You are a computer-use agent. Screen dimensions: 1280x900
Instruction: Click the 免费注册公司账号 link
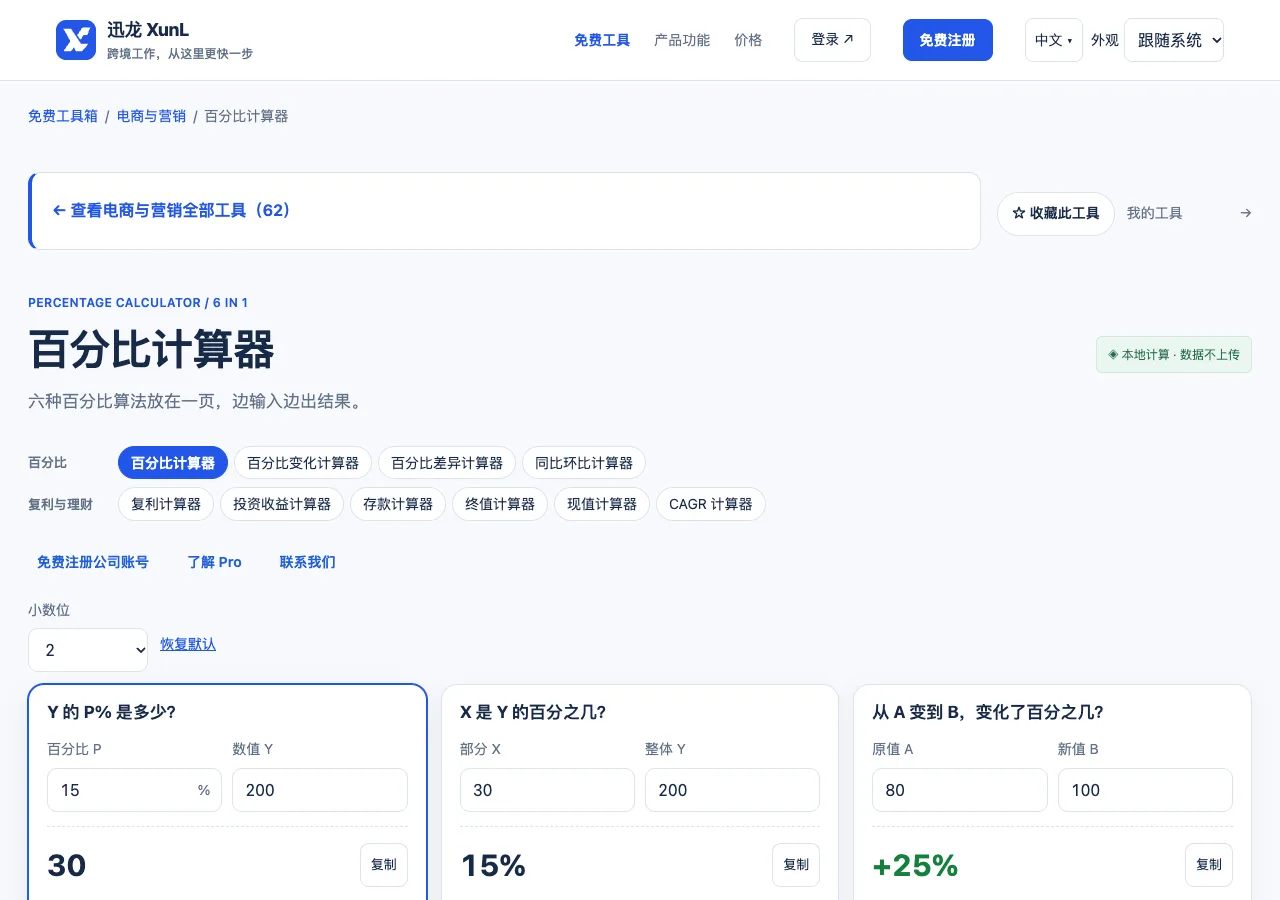click(x=93, y=562)
